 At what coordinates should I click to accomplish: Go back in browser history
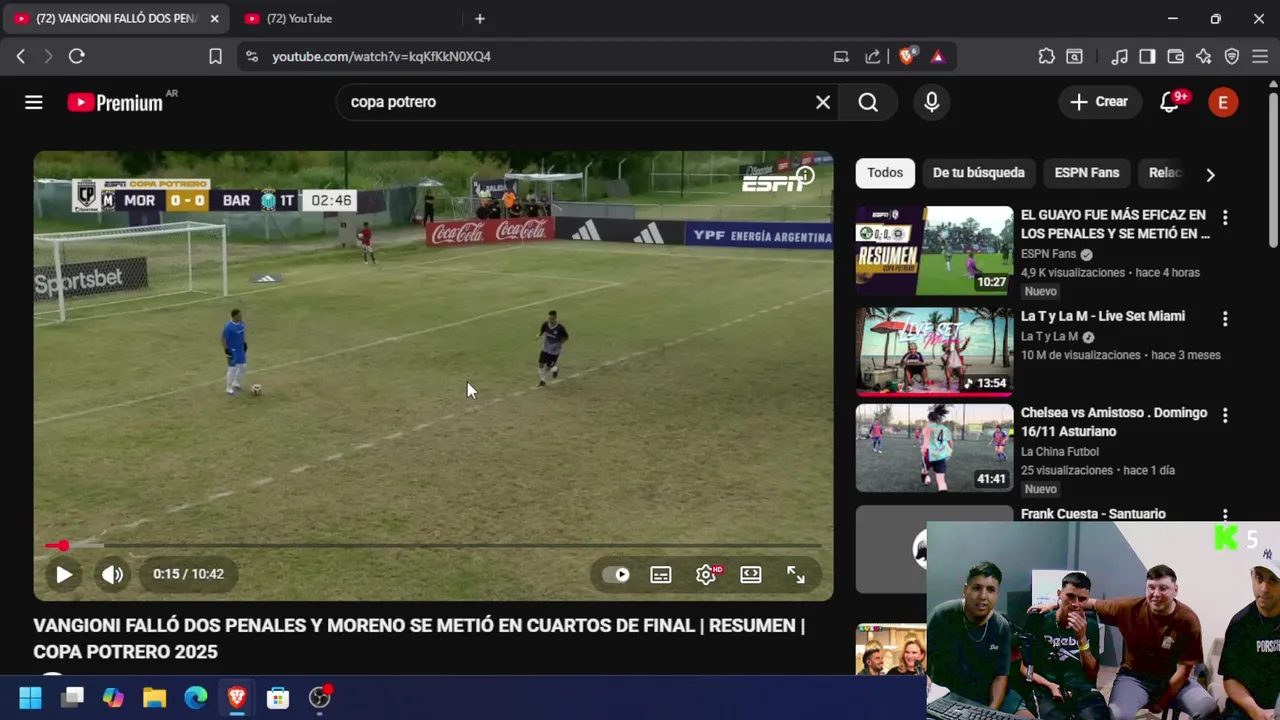point(21,57)
